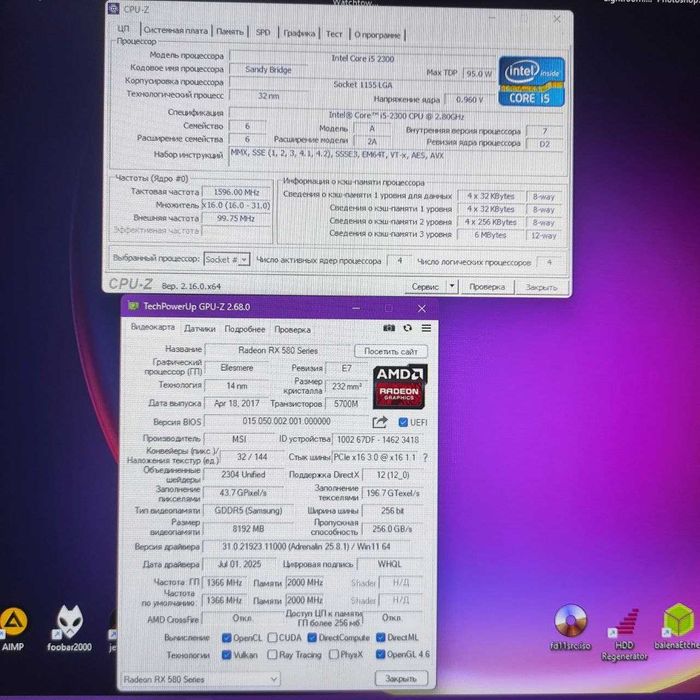Switch to the Видеокарта tab in GPU-Z
700x700 pixels.
pos(153,327)
